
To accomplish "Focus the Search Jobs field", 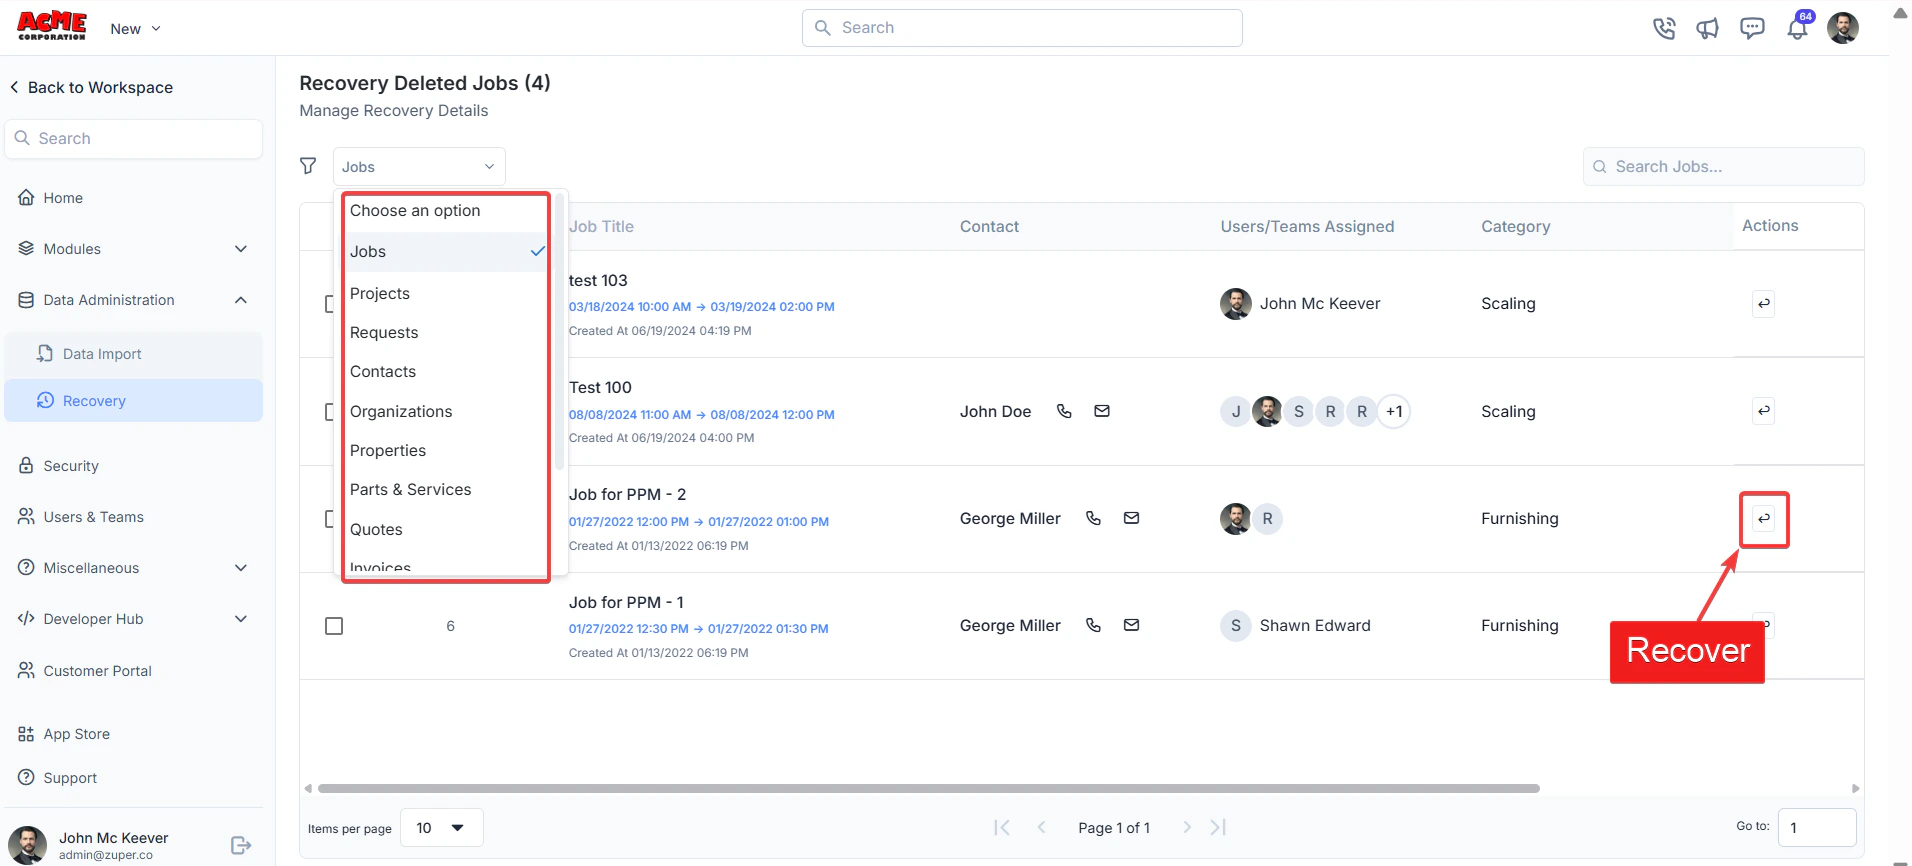I will [x=1723, y=166].
